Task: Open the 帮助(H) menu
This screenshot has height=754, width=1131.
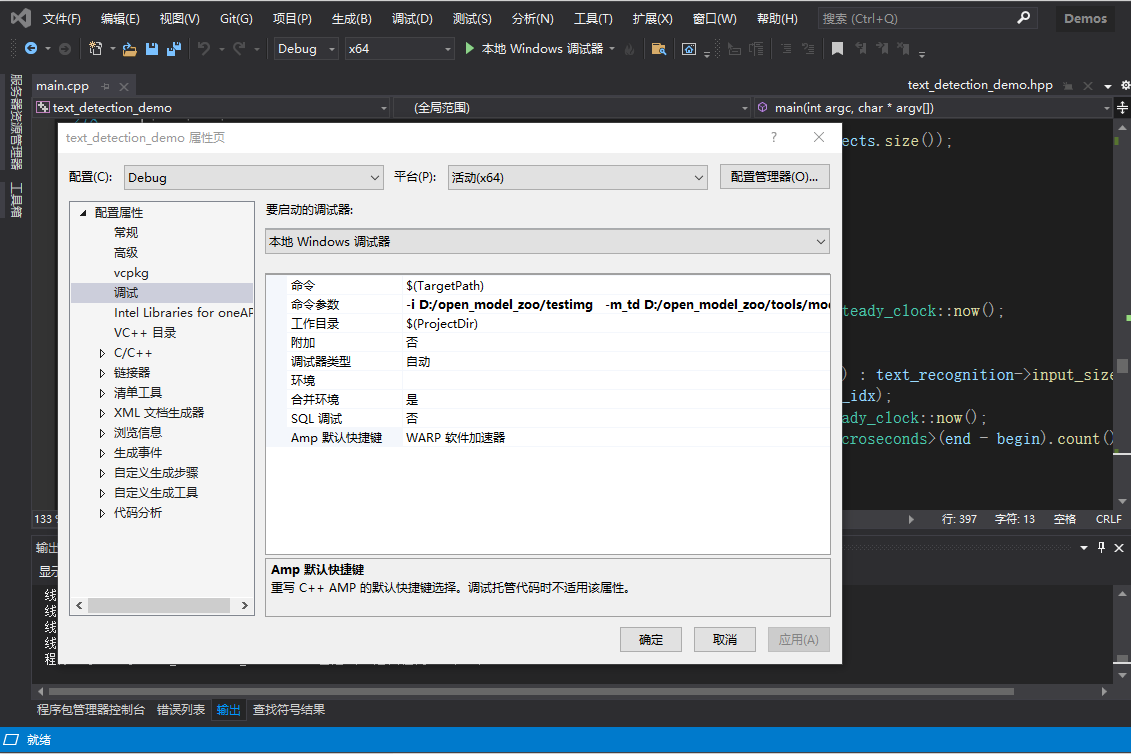Action: tap(777, 19)
